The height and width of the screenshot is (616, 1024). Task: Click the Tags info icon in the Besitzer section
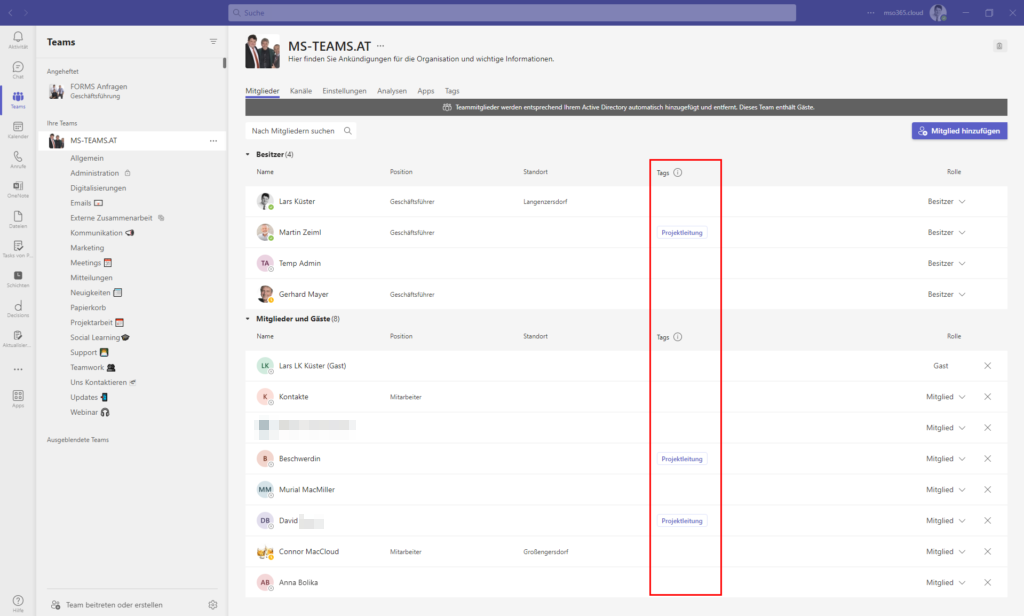coord(678,172)
